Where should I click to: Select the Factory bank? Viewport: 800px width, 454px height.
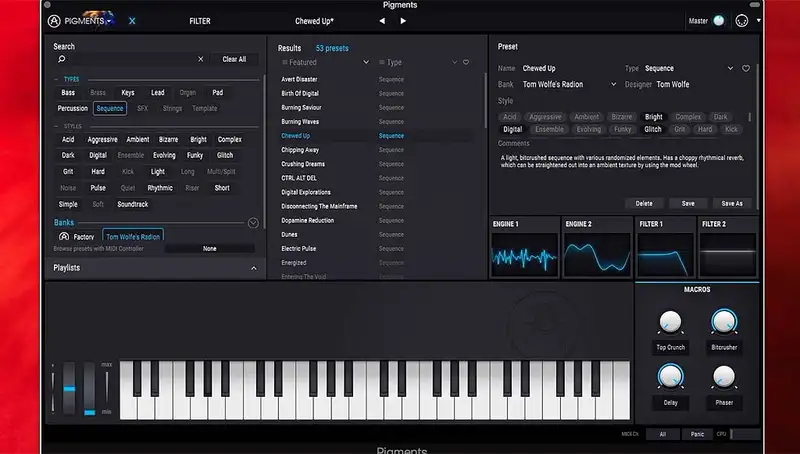point(77,237)
